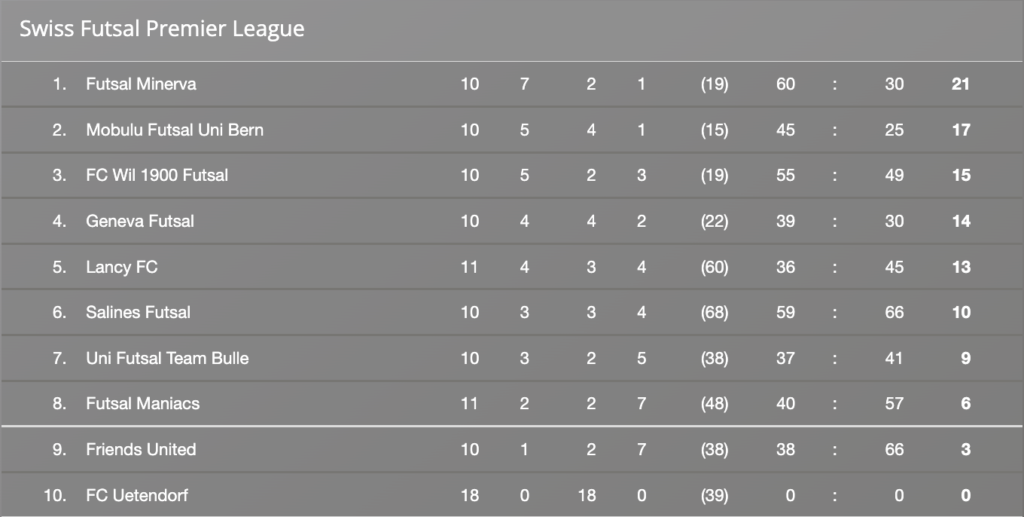Click FC Wil 1900 Futsal's 15 points
Screen dimensions: 1024x517
[x=961, y=176]
